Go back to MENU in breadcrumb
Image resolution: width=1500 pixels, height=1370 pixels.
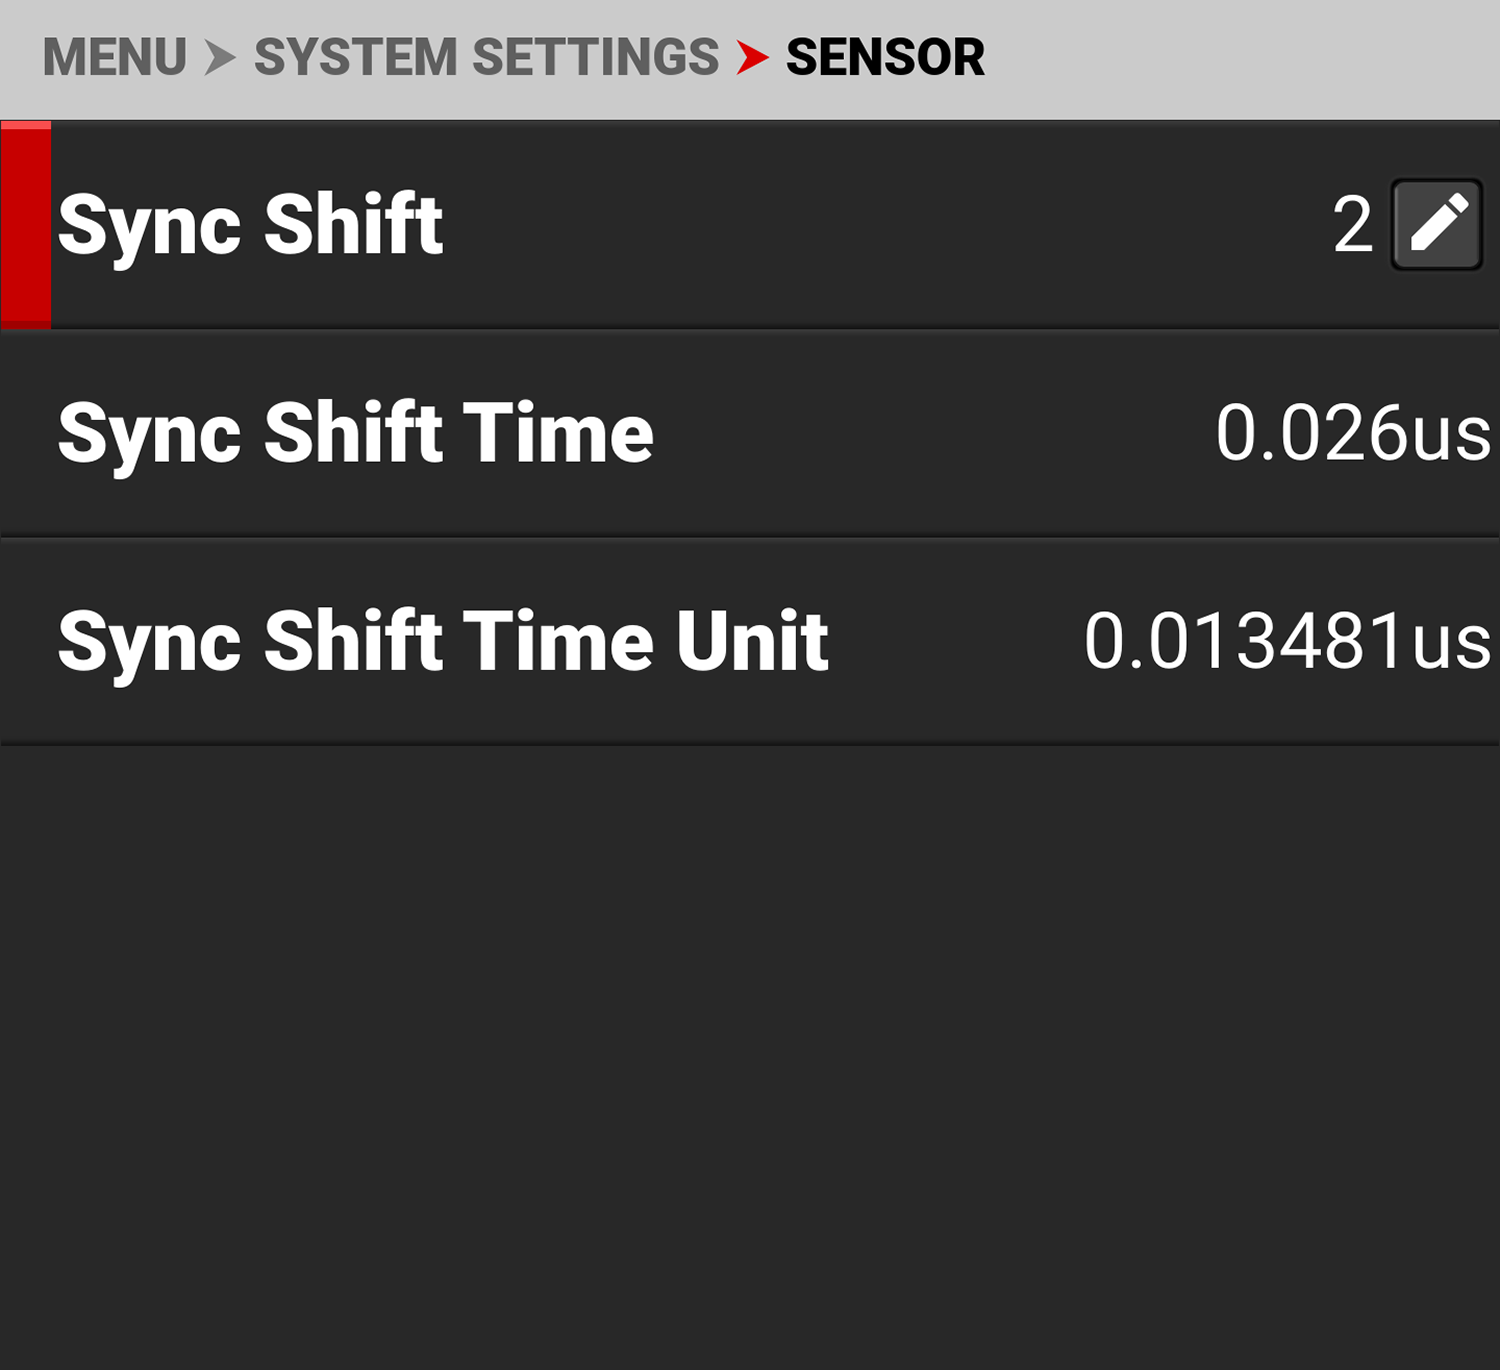point(114,57)
